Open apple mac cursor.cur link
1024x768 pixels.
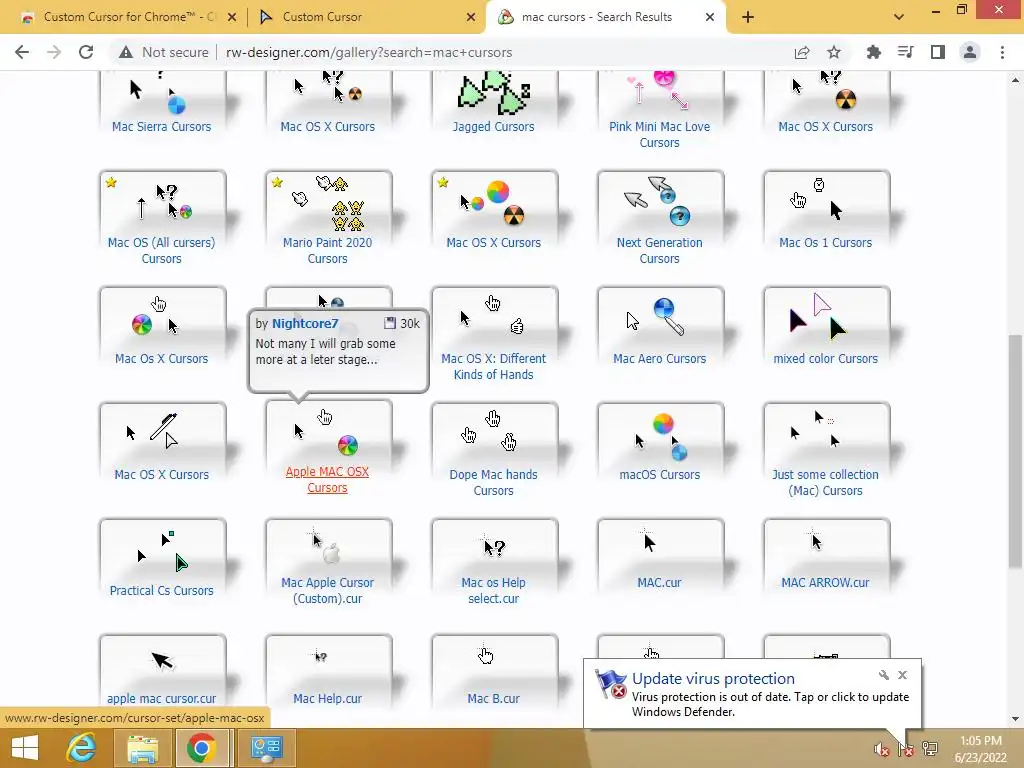[x=161, y=698]
